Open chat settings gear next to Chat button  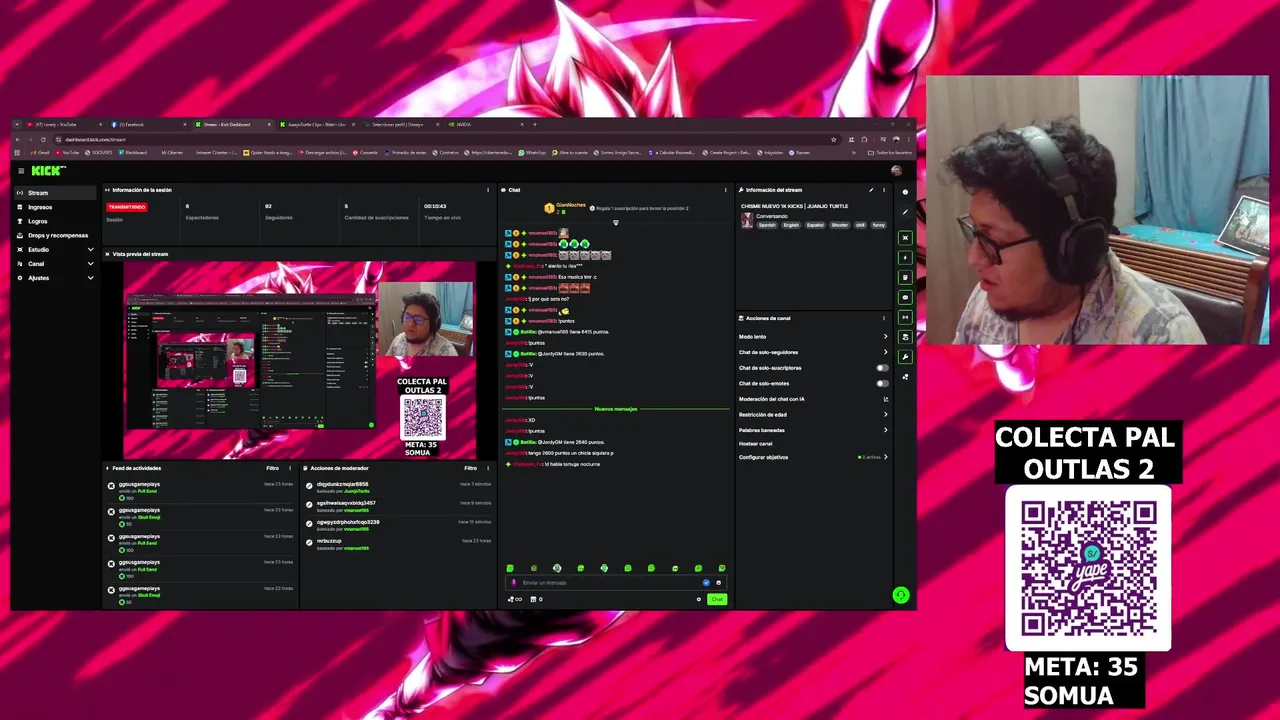(699, 599)
